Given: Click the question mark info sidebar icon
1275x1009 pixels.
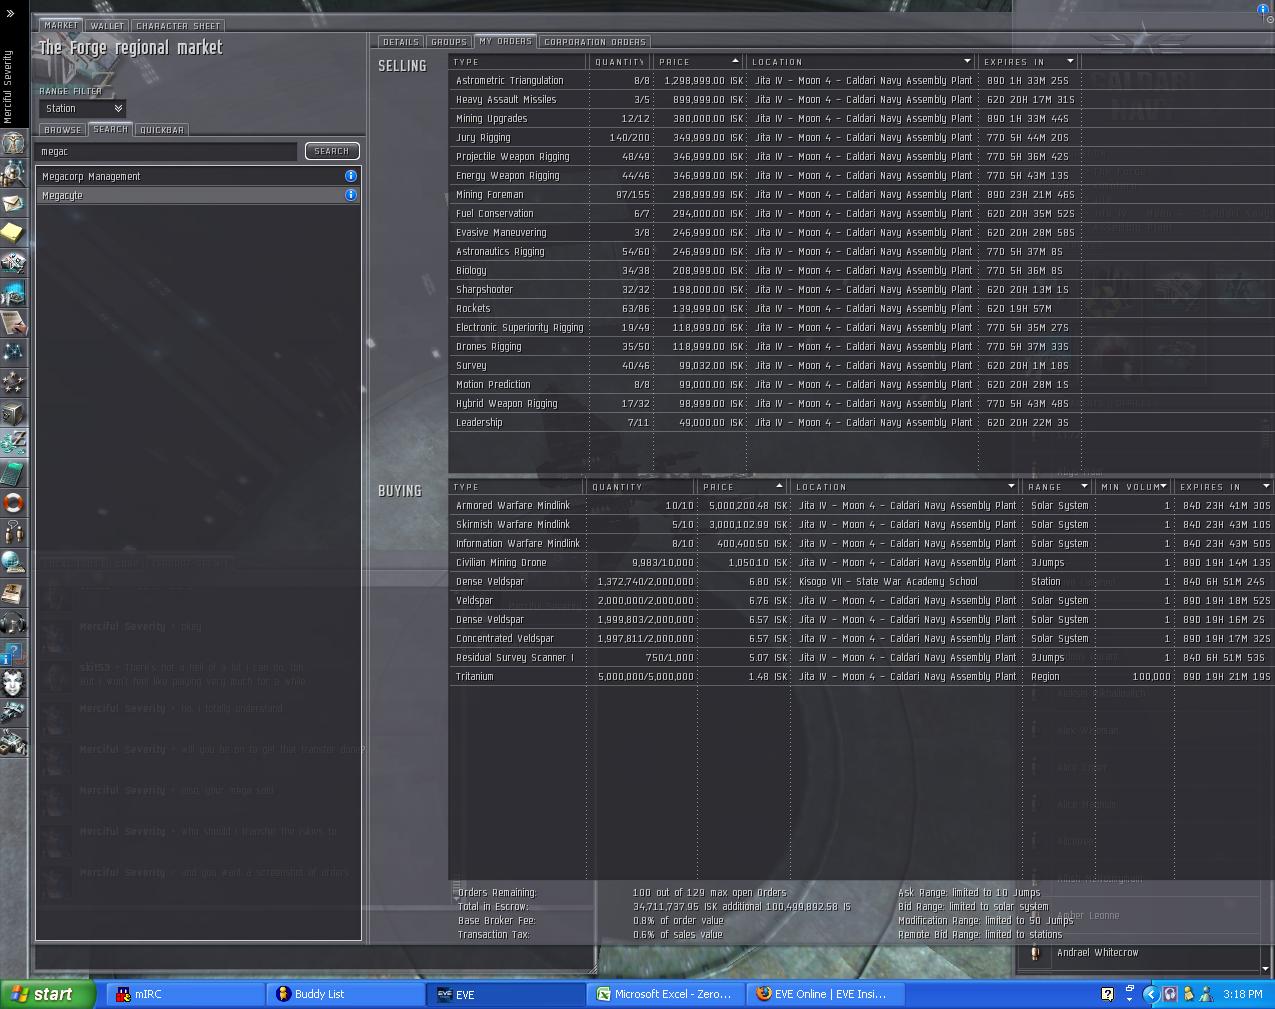Looking at the screenshot, I should [x=13, y=652].
